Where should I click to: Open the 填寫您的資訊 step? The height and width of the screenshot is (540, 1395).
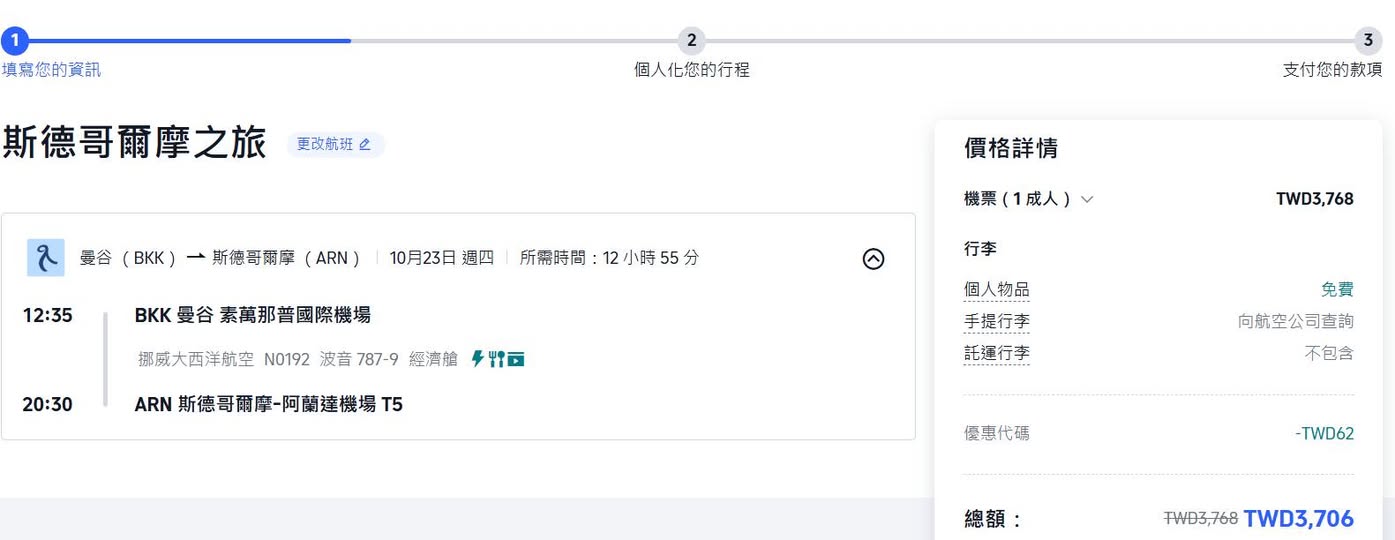pos(51,70)
